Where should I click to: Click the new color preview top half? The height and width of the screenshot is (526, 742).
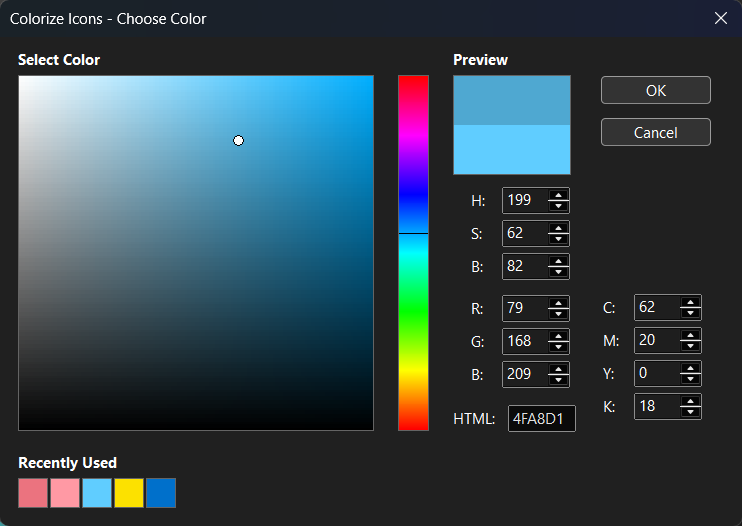pos(512,100)
